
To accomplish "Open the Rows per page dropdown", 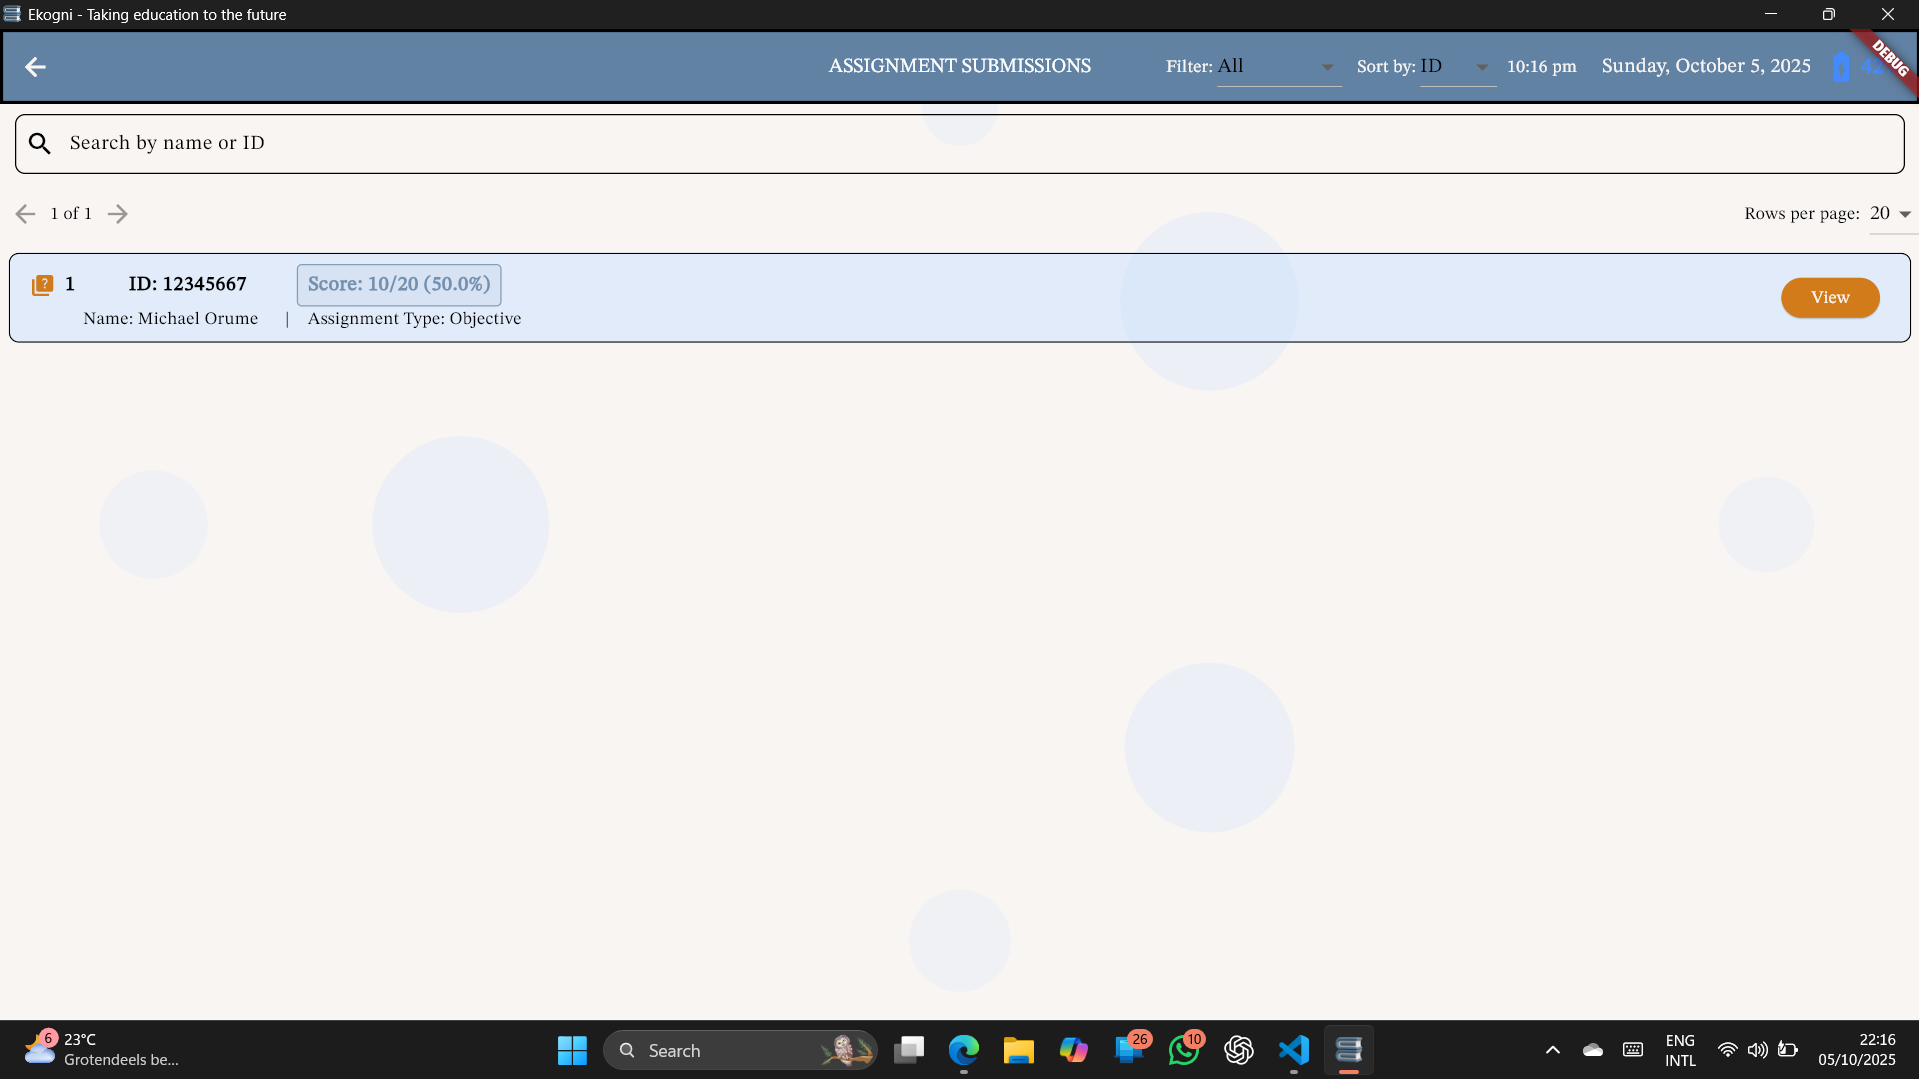I will coord(1891,213).
